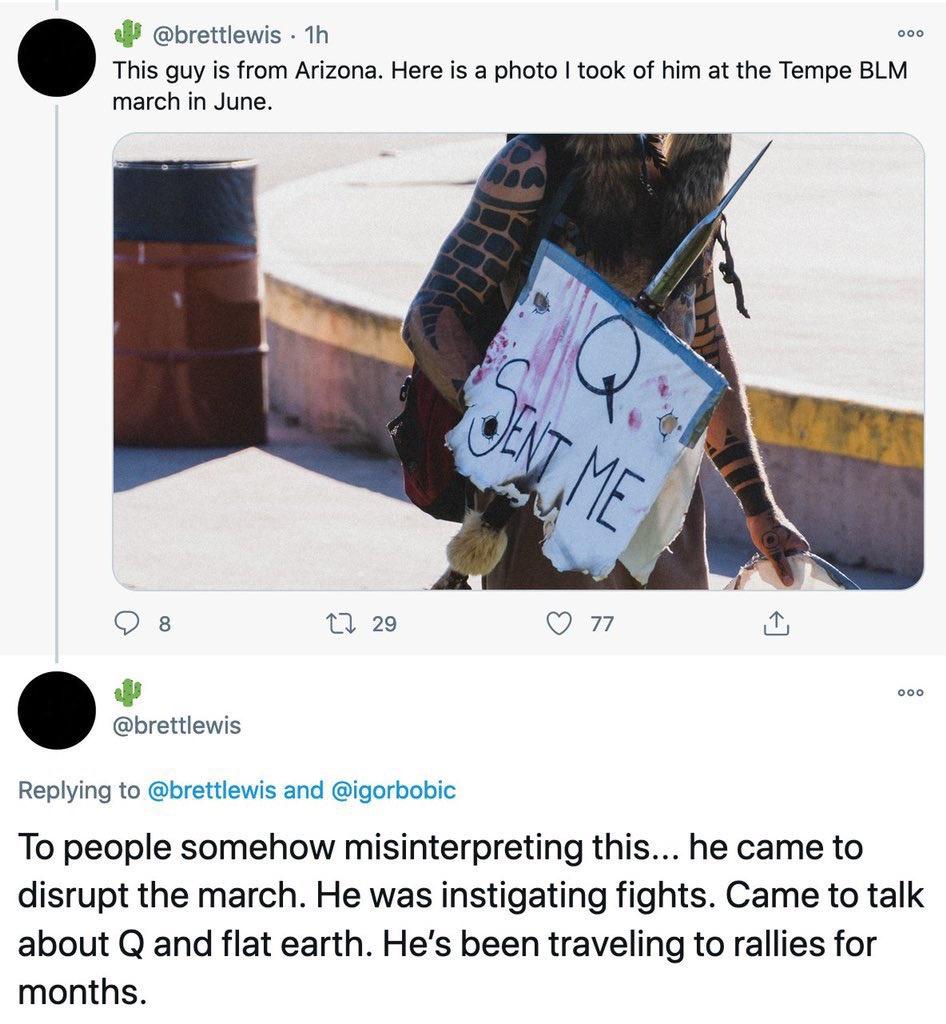The image size is (946, 1024).
Task: Click the reply speech bubble icon
Action: pos(127,624)
